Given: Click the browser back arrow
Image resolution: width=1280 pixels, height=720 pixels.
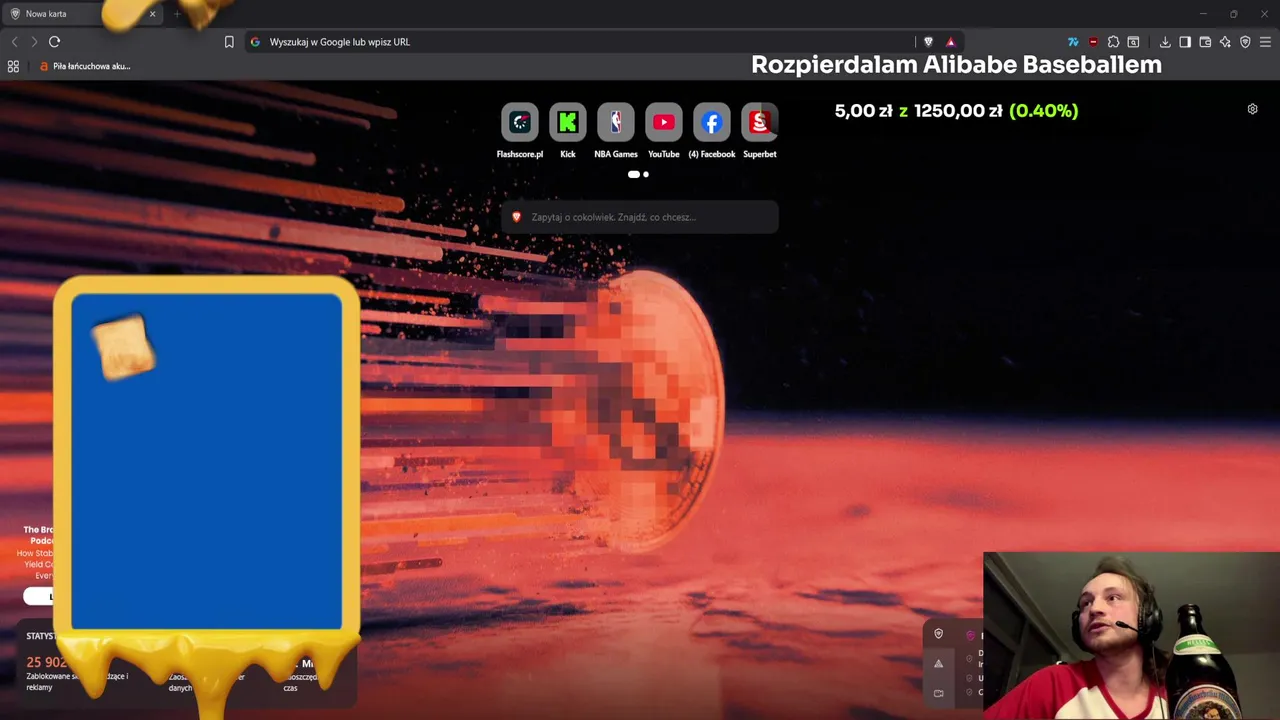Looking at the screenshot, I should pyautogui.click(x=14, y=42).
